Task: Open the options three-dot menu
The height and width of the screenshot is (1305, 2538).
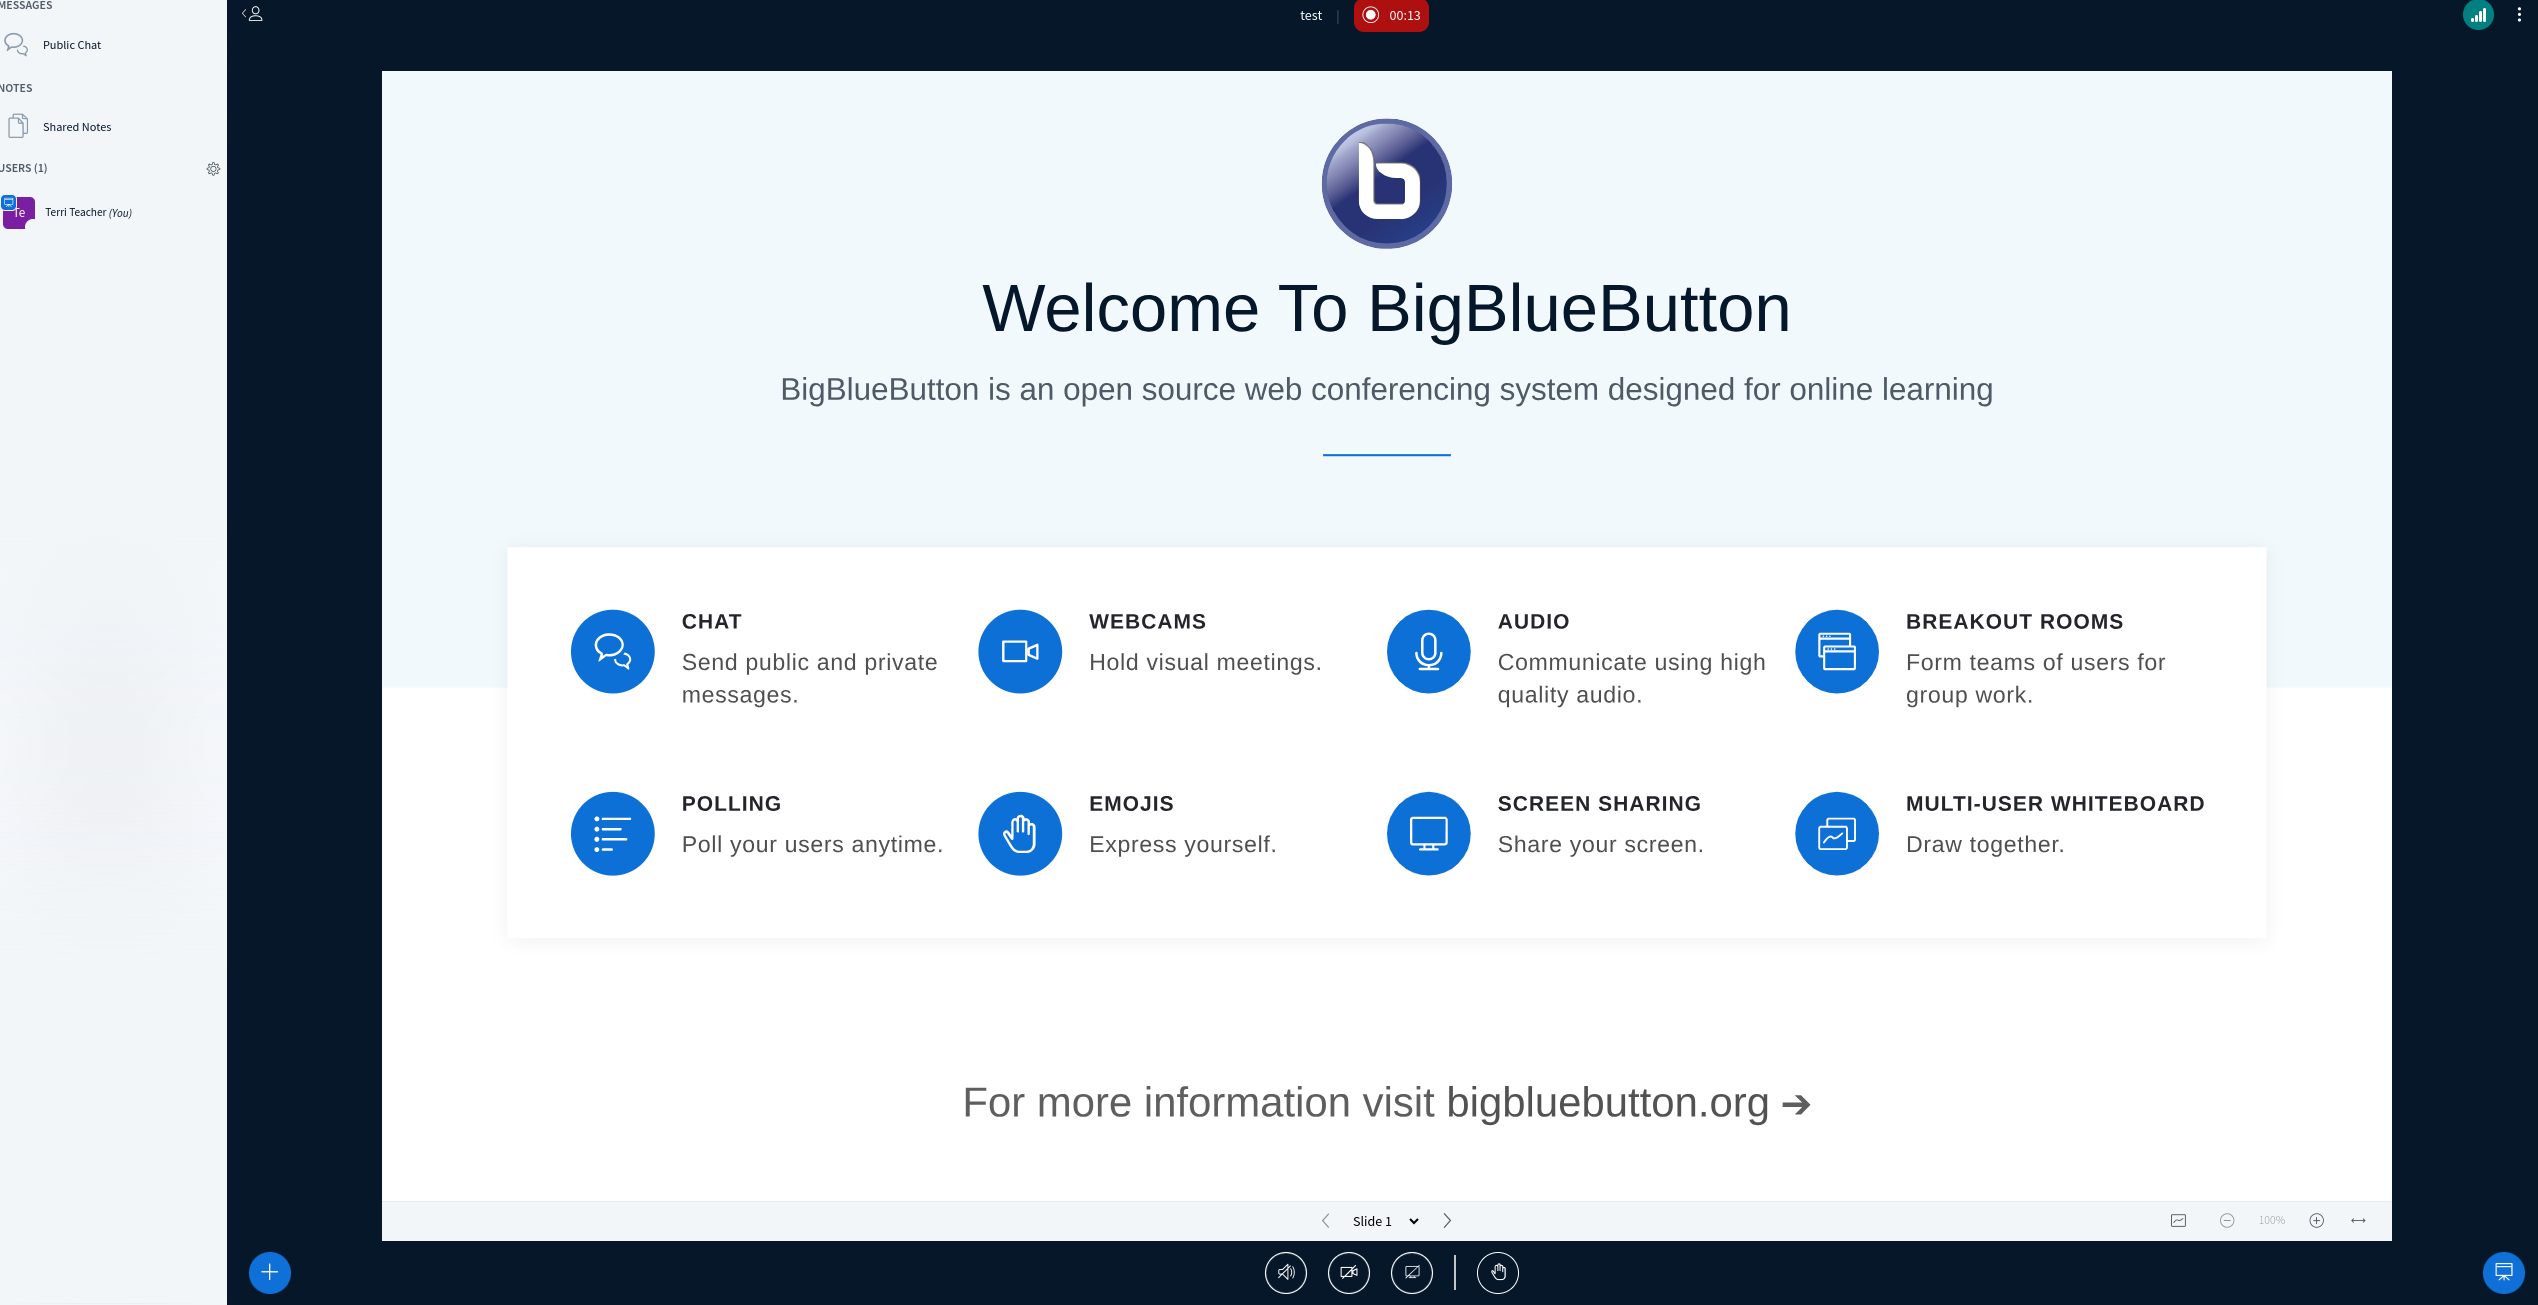Action: pyautogui.click(x=2519, y=15)
